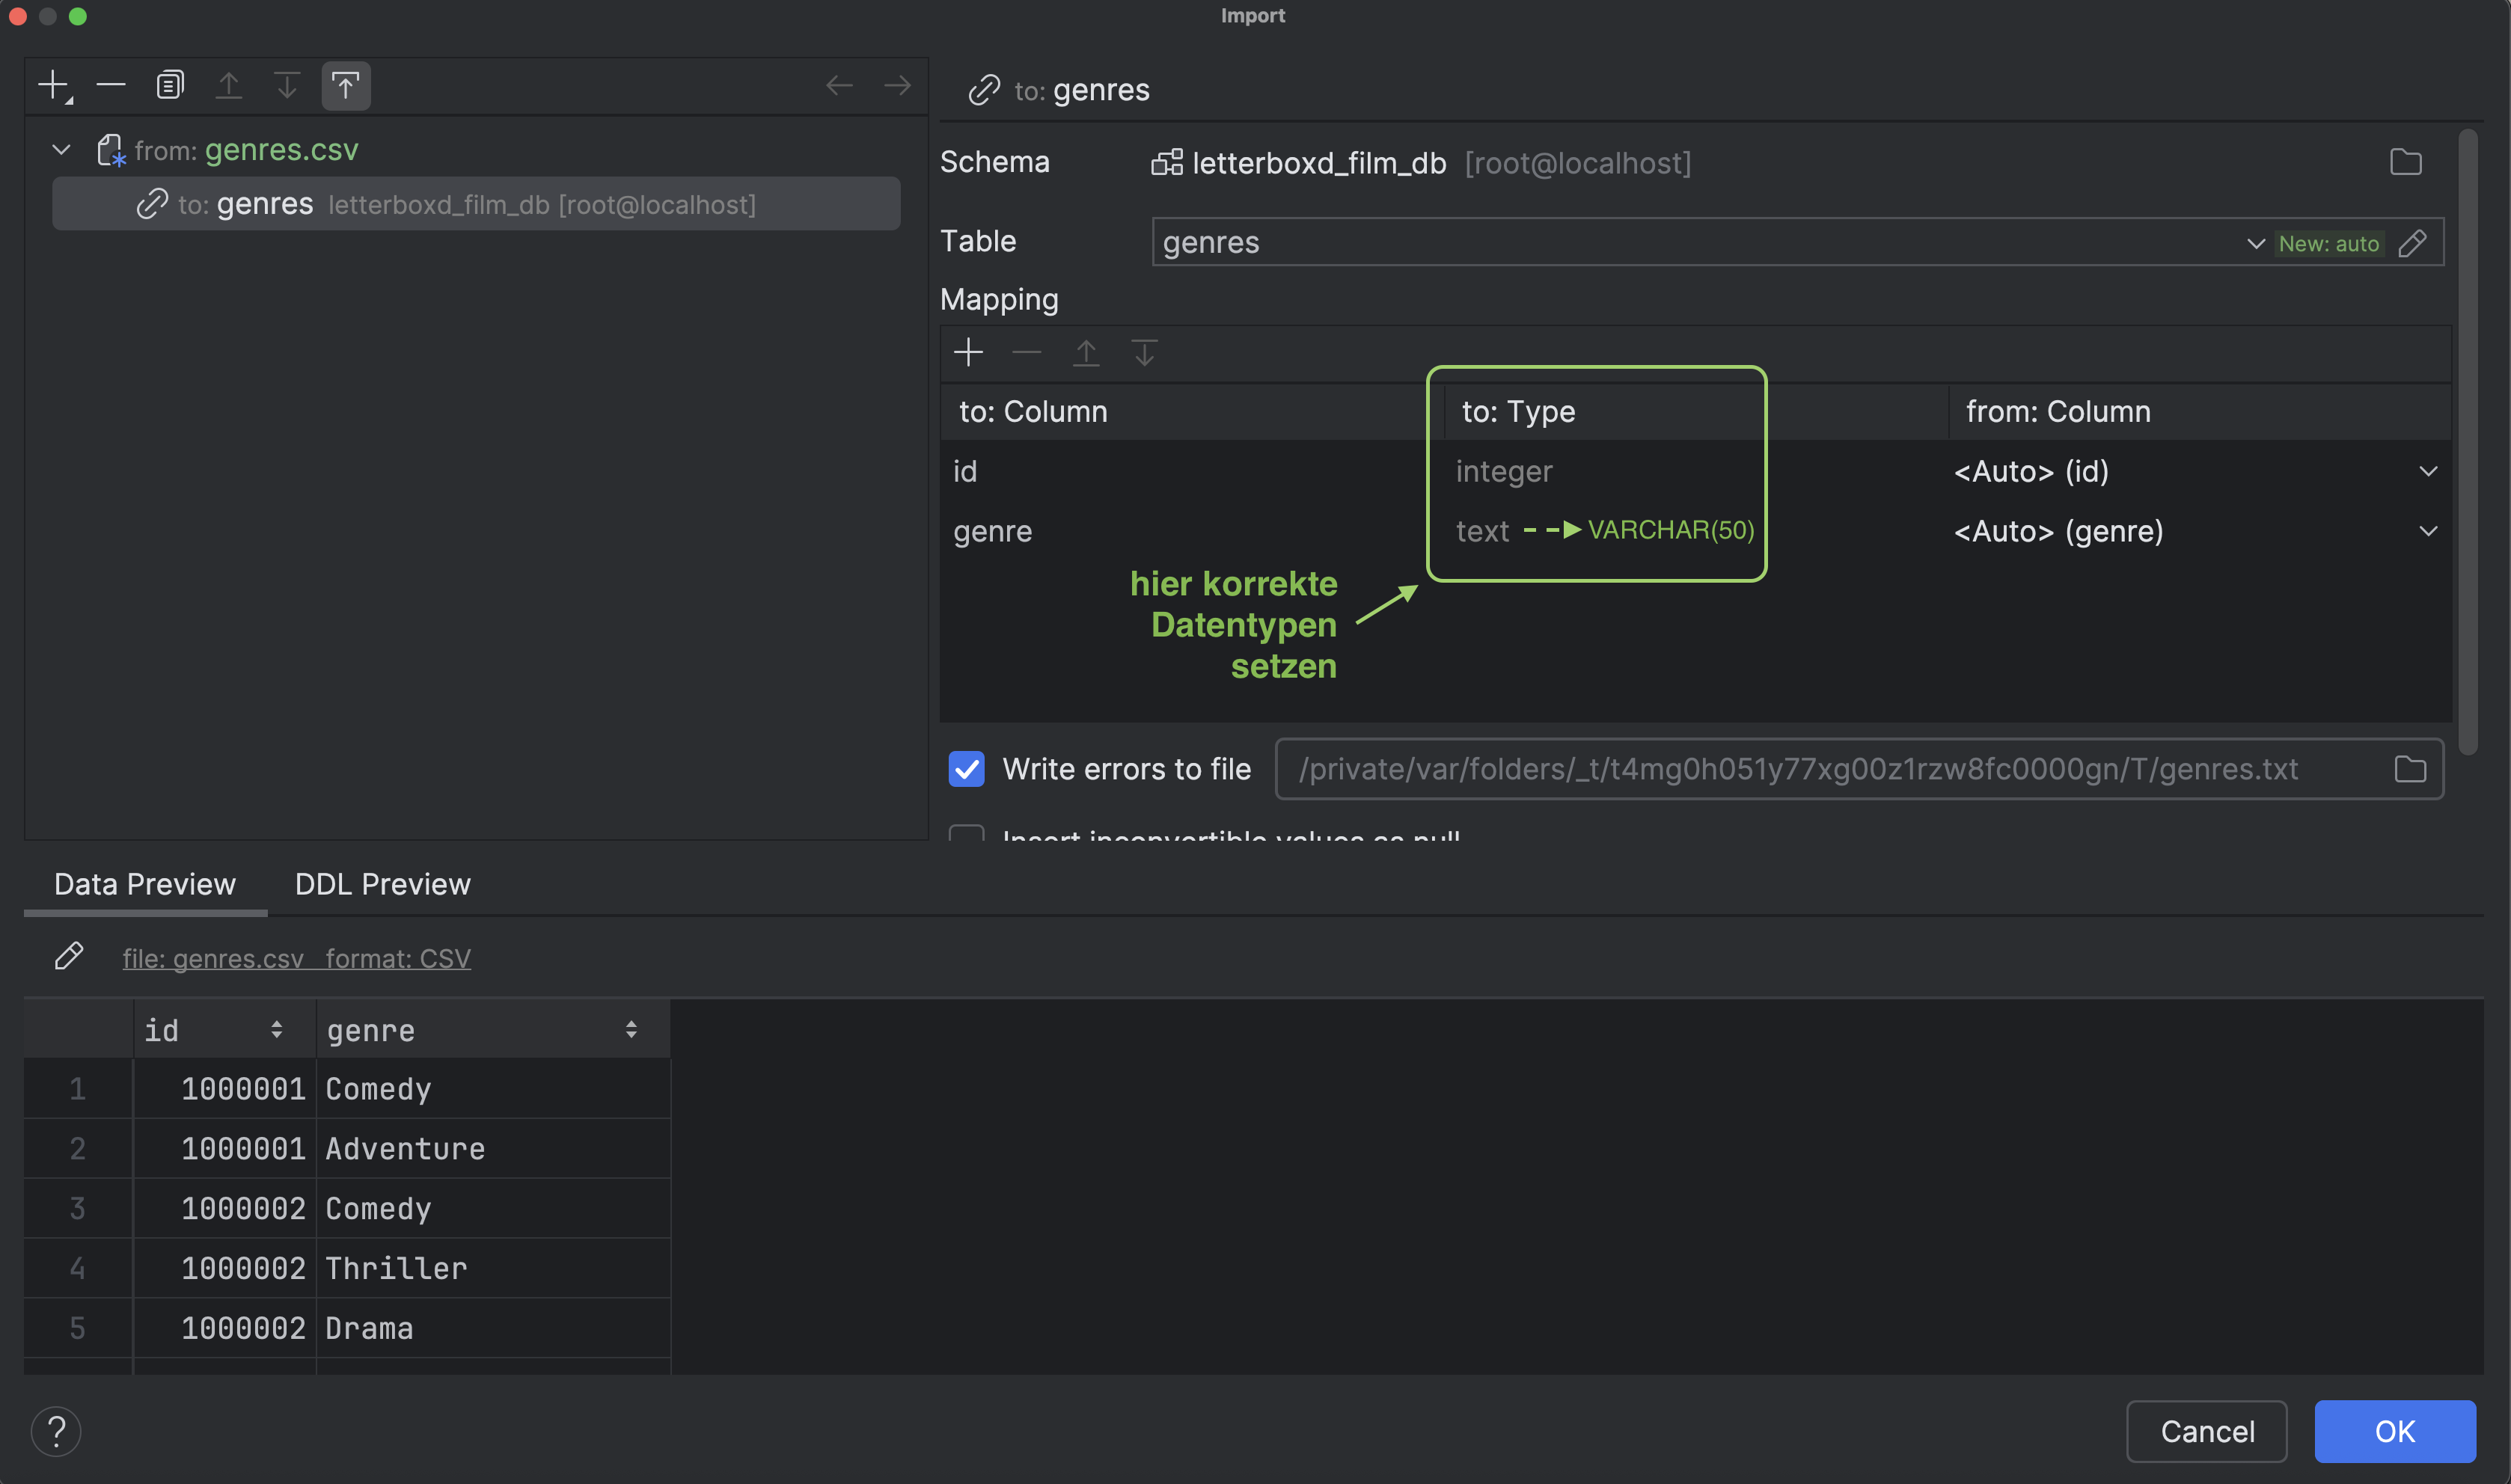Screen dimensions: 2511x1484
Task: Browse for error file folder icon
Action: pyautogui.click(x=2410, y=769)
